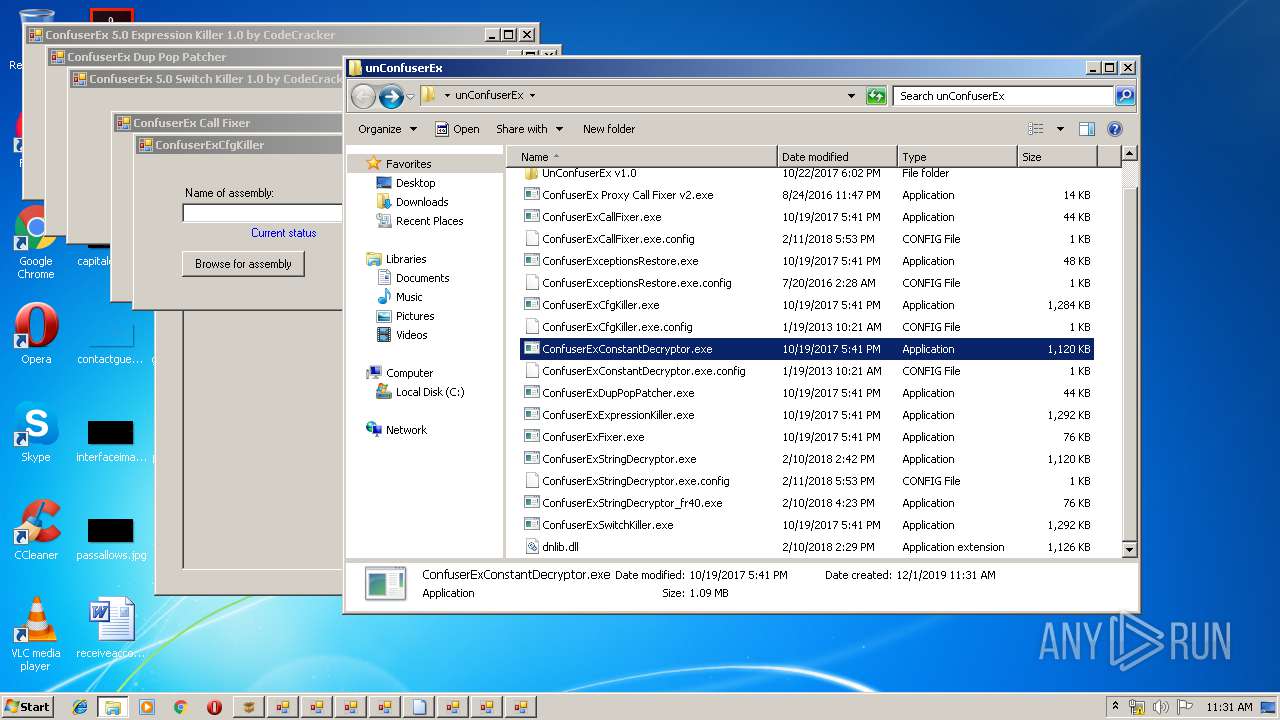The image size is (1280, 720).
Task: Select ConfuserExFixer.exe file
Action: click(807, 437)
